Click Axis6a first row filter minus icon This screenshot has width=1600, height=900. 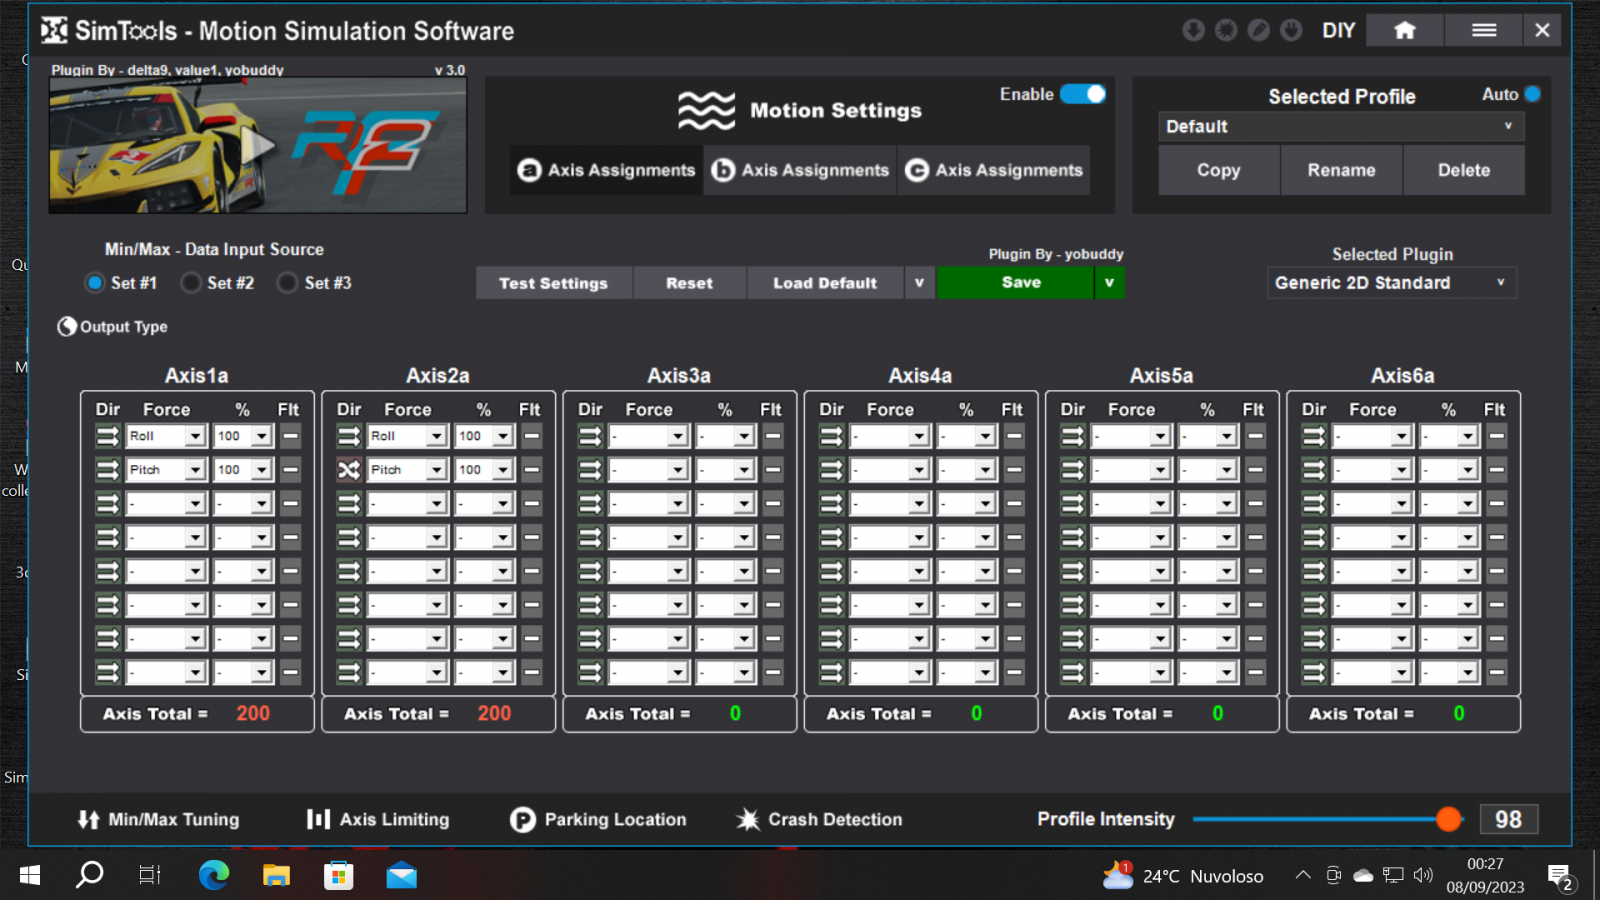click(1496, 436)
